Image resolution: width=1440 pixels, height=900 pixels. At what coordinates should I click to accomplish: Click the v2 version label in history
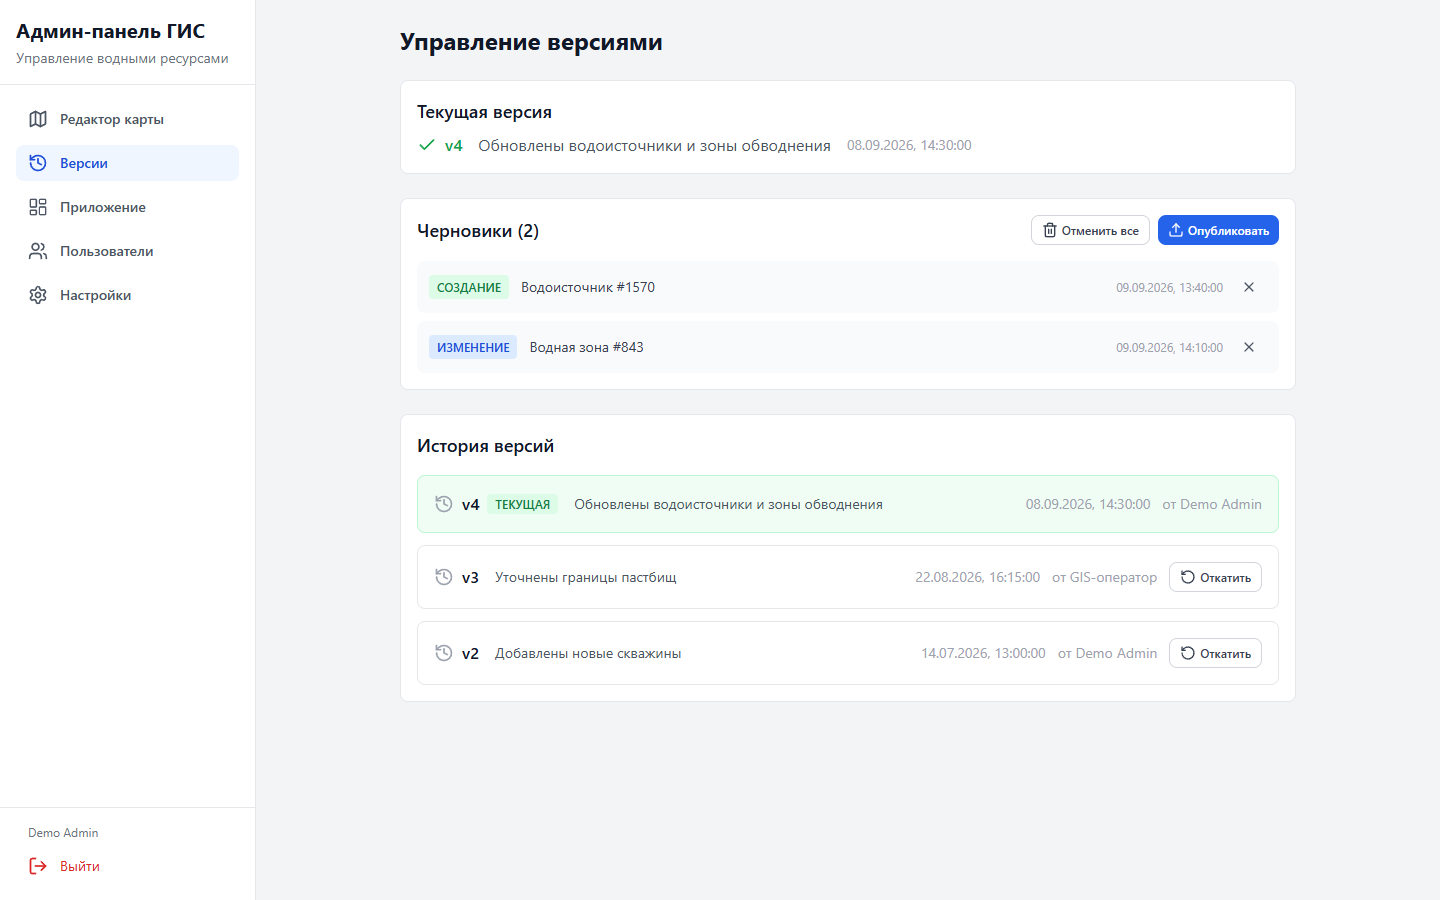[x=470, y=654]
